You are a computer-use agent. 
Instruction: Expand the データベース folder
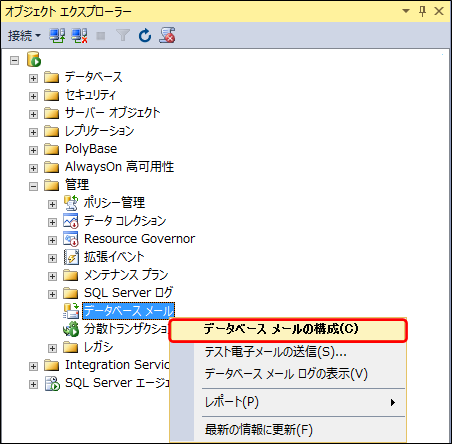tap(33, 78)
